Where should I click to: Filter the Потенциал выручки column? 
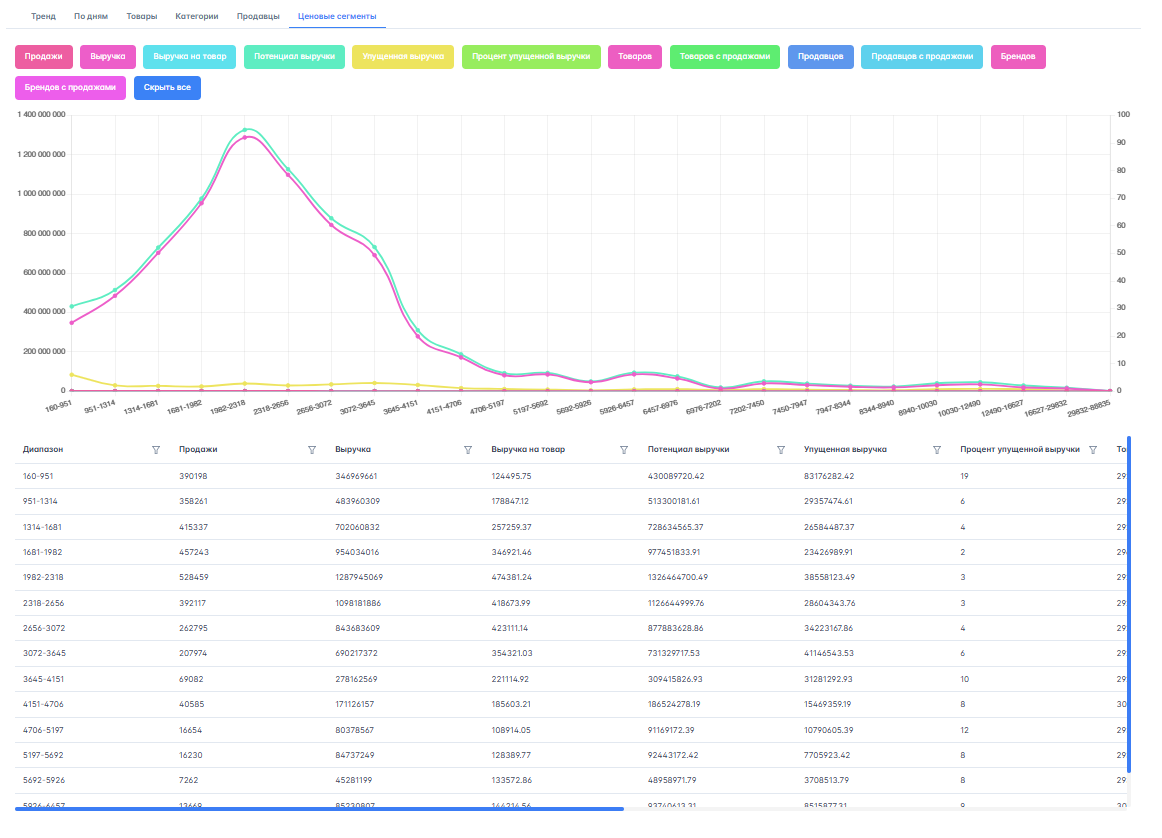(x=781, y=450)
